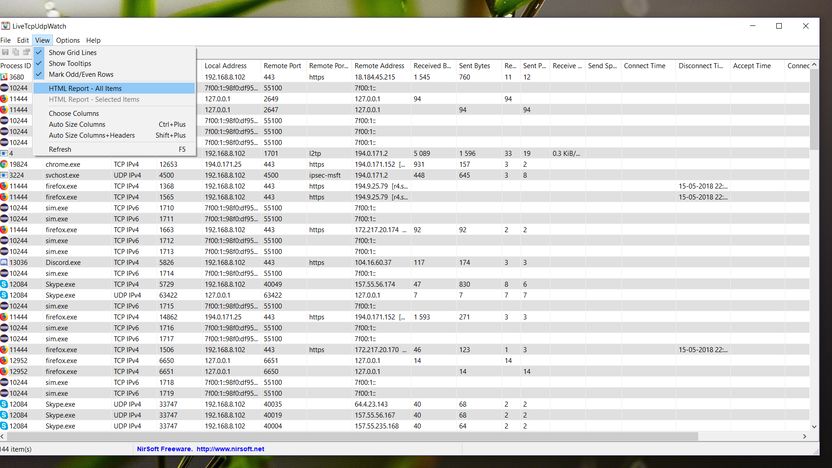Sort by the Disconnect Ti... column header
Image resolution: width=832 pixels, height=468 pixels.
[701, 66]
